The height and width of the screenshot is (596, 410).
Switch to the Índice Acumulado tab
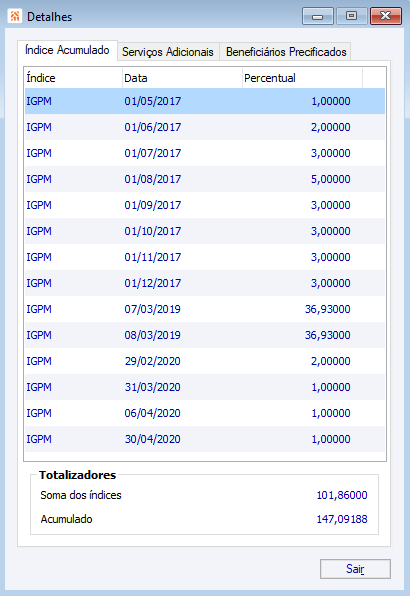67,50
